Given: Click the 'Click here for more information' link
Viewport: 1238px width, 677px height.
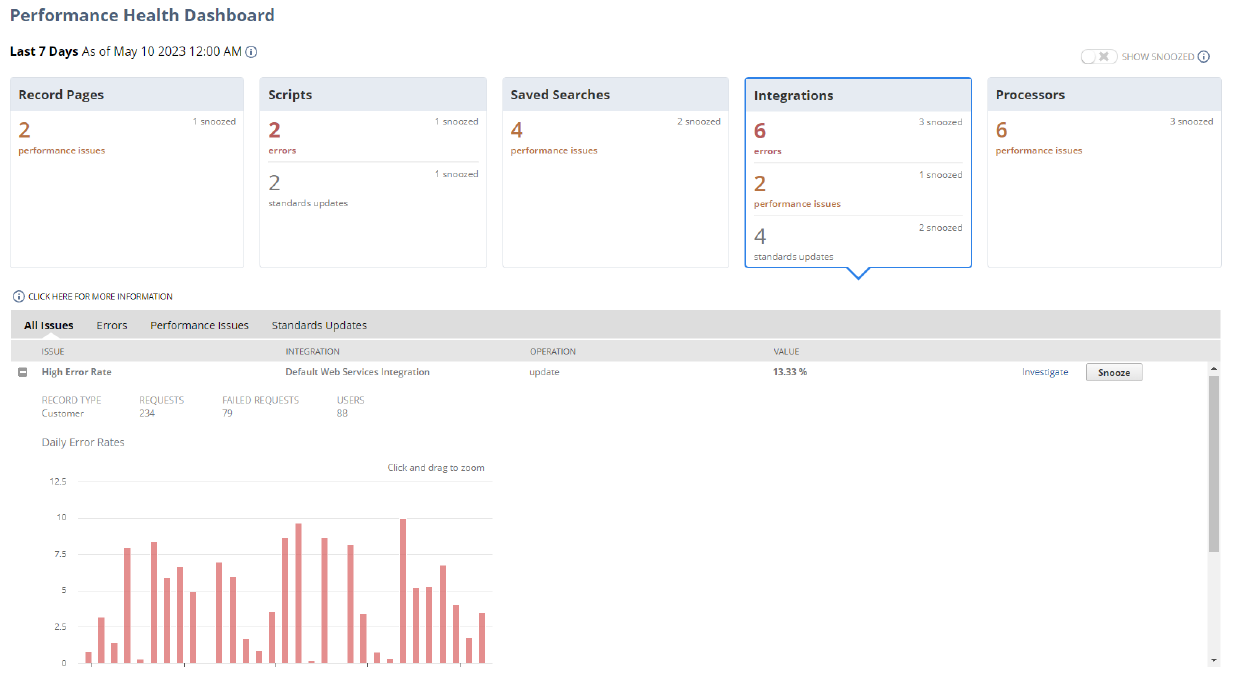Looking at the screenshot, I should (101, 296).
